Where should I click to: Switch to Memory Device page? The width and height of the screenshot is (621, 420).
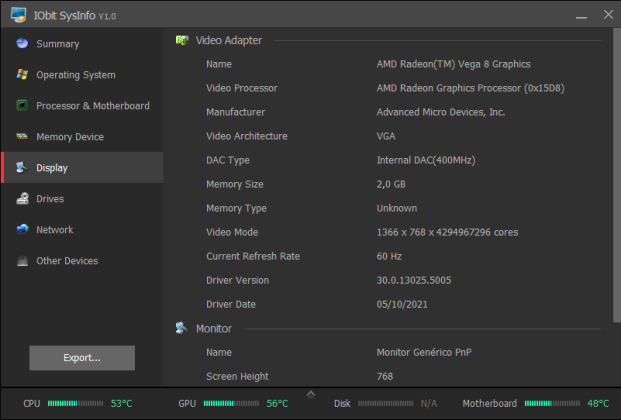82,137
